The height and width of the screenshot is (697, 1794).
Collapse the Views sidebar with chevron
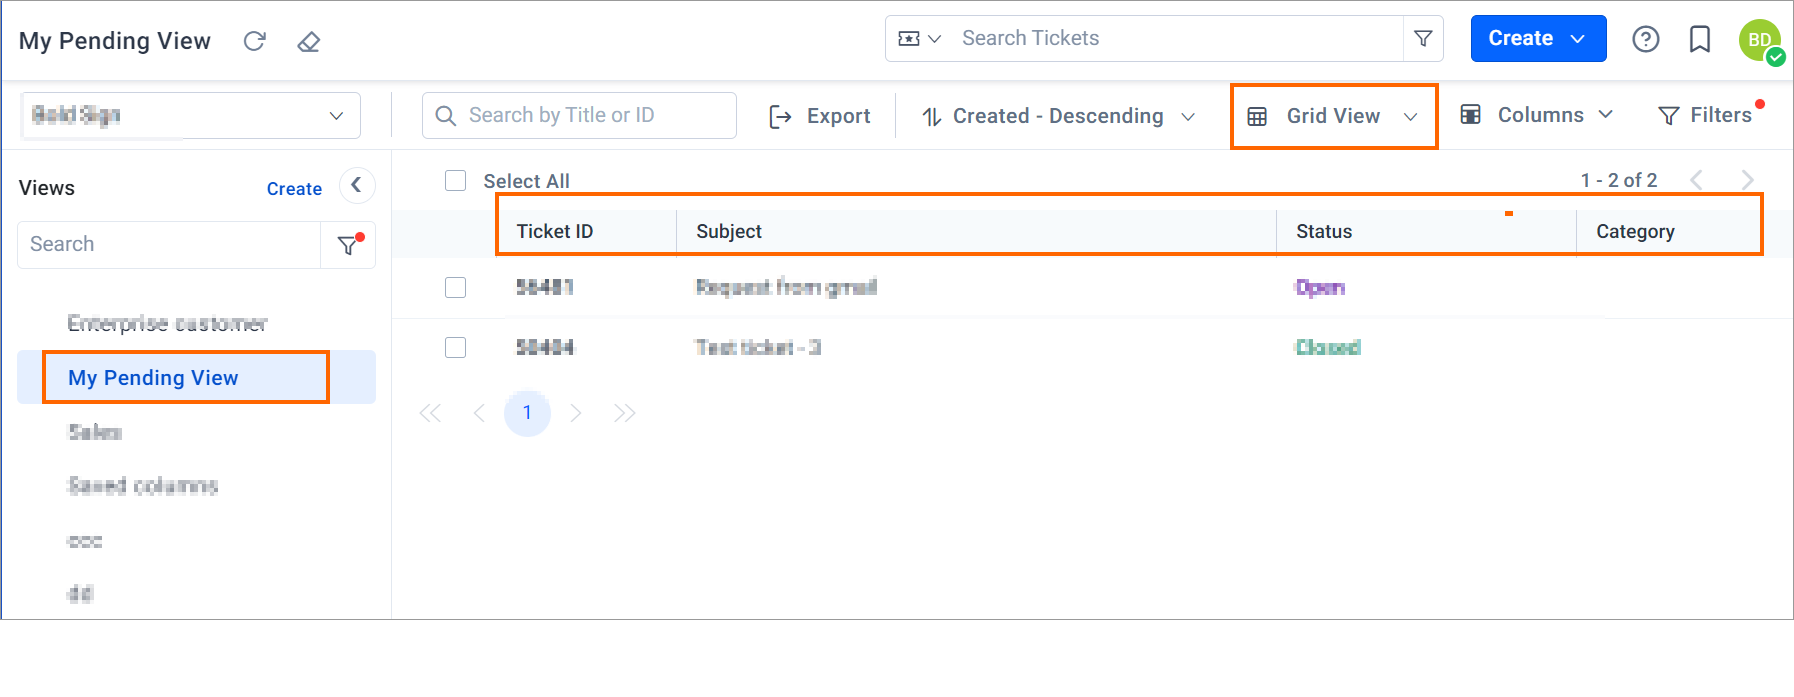[x=357, y=185]
